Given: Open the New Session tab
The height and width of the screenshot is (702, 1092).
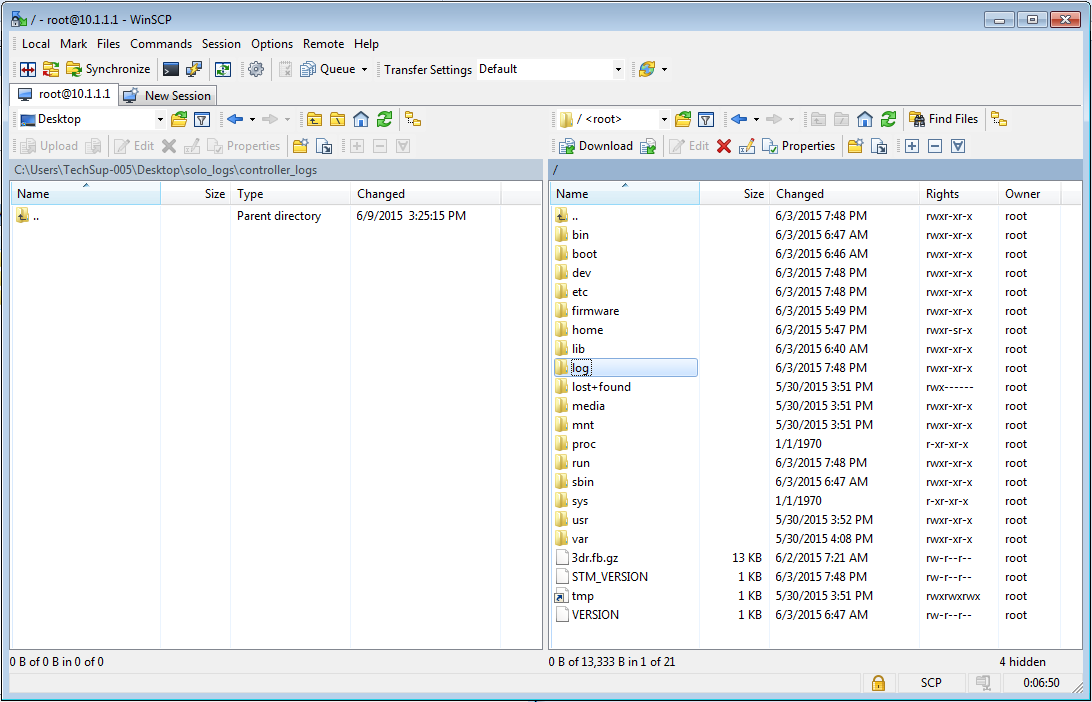Looking at the screenshot, I should click(168, 96).
